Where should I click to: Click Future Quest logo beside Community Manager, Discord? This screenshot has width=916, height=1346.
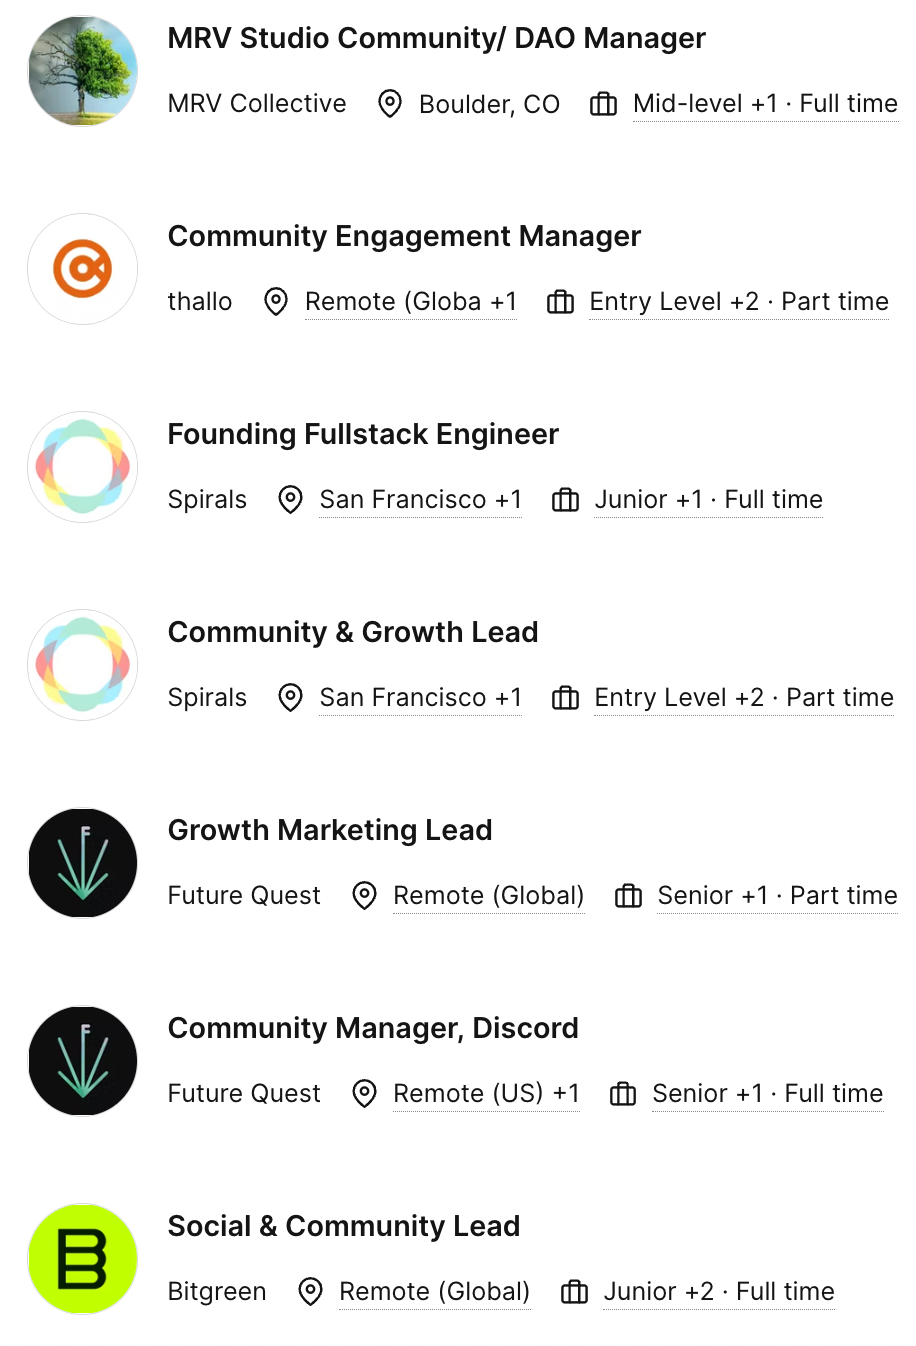83,1061
